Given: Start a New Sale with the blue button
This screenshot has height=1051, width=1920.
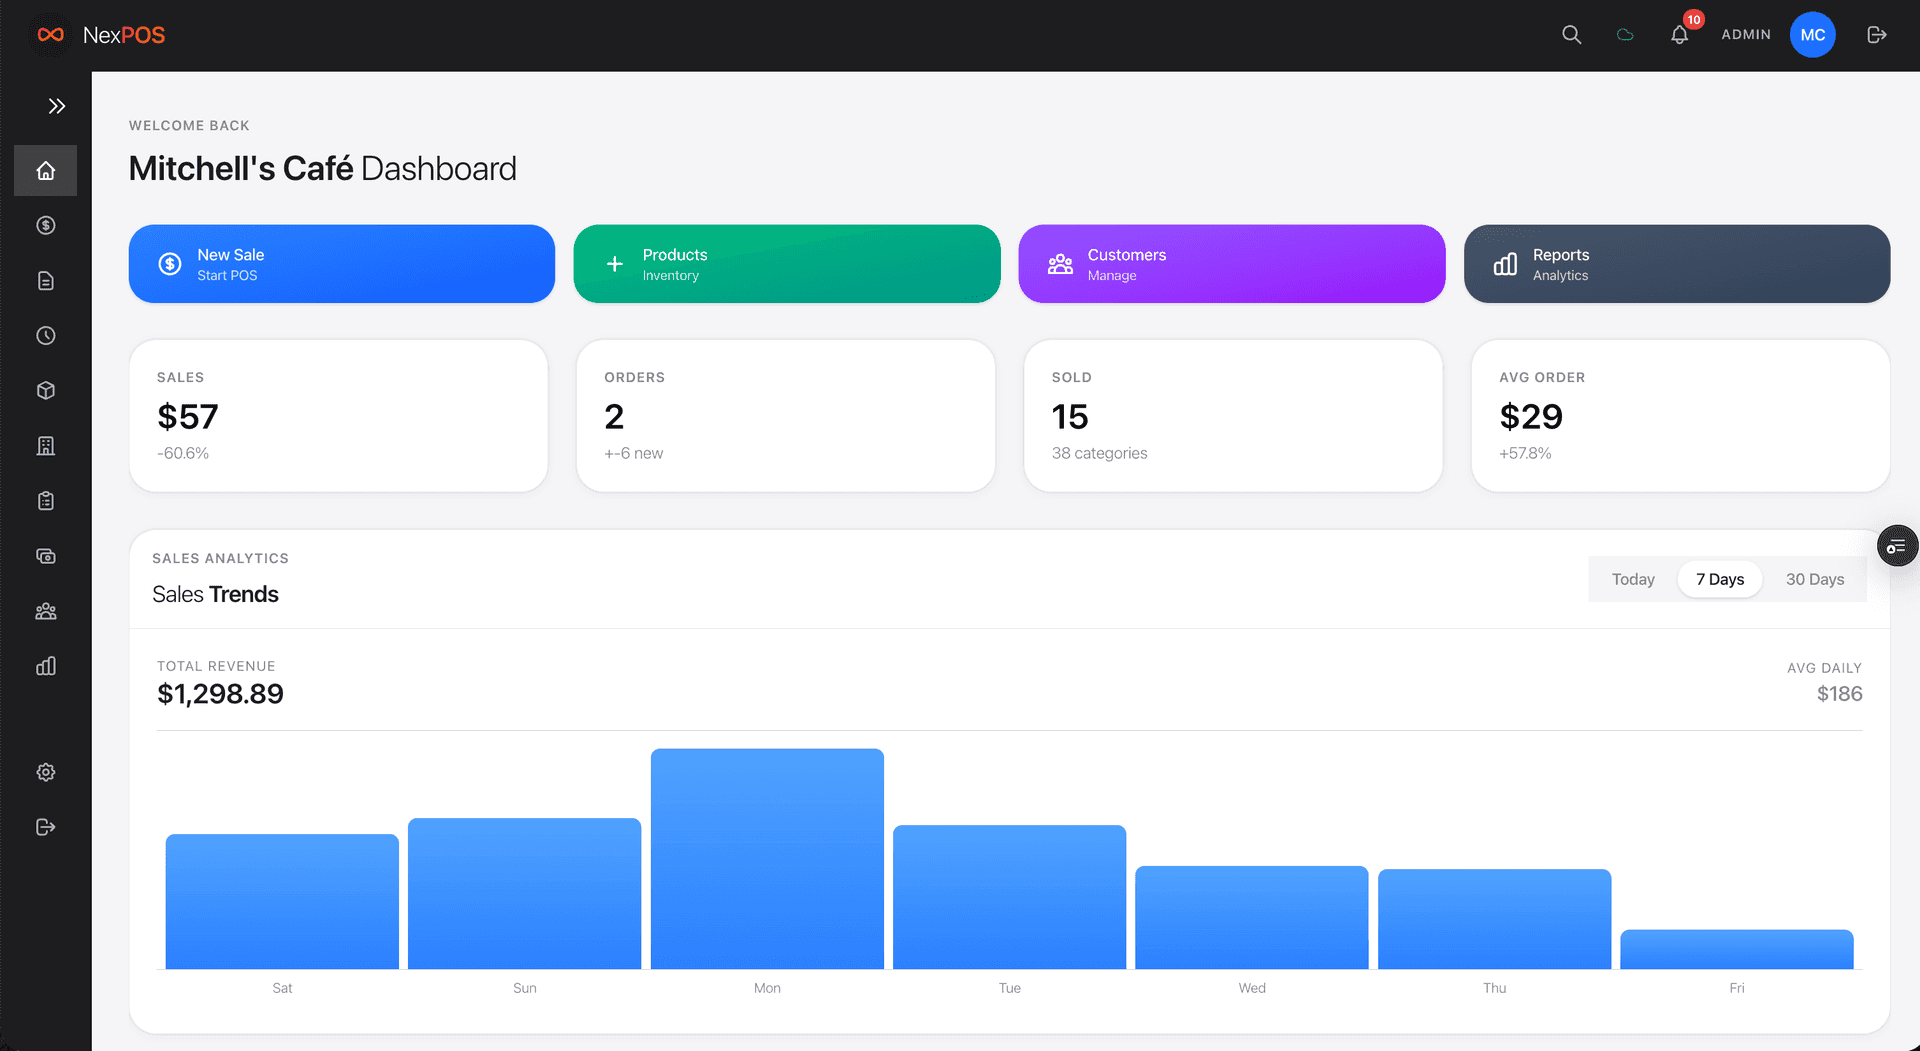Looking at the screenshot, I should (x=341, y=263).
